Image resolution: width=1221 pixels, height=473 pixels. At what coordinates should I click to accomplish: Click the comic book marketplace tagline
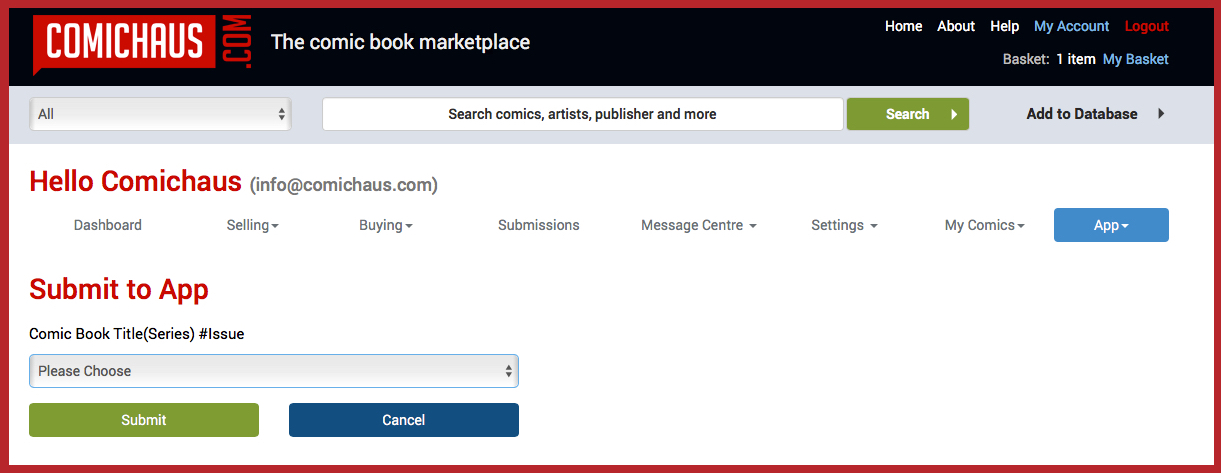click(x=400, y=42)
